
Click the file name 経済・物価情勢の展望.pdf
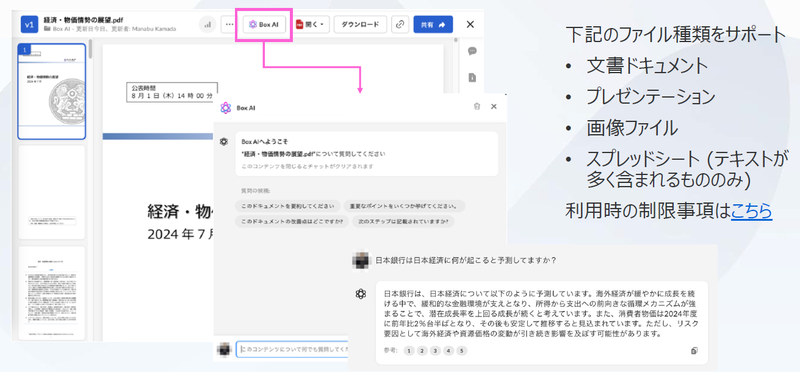coord(83,20)
